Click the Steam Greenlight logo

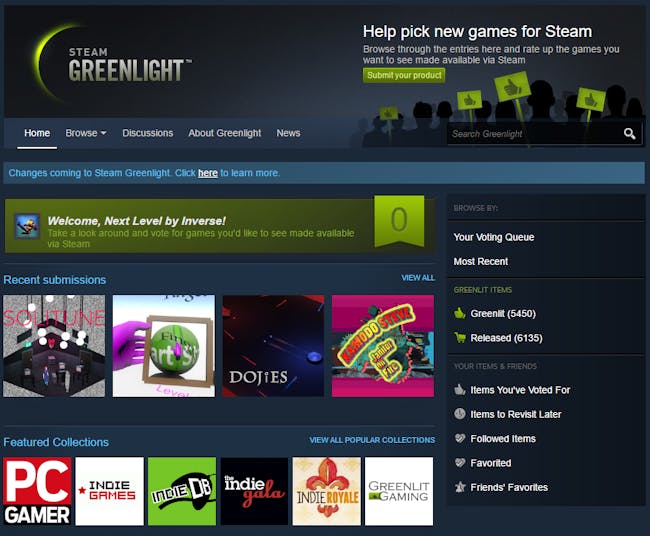[114, 64]
